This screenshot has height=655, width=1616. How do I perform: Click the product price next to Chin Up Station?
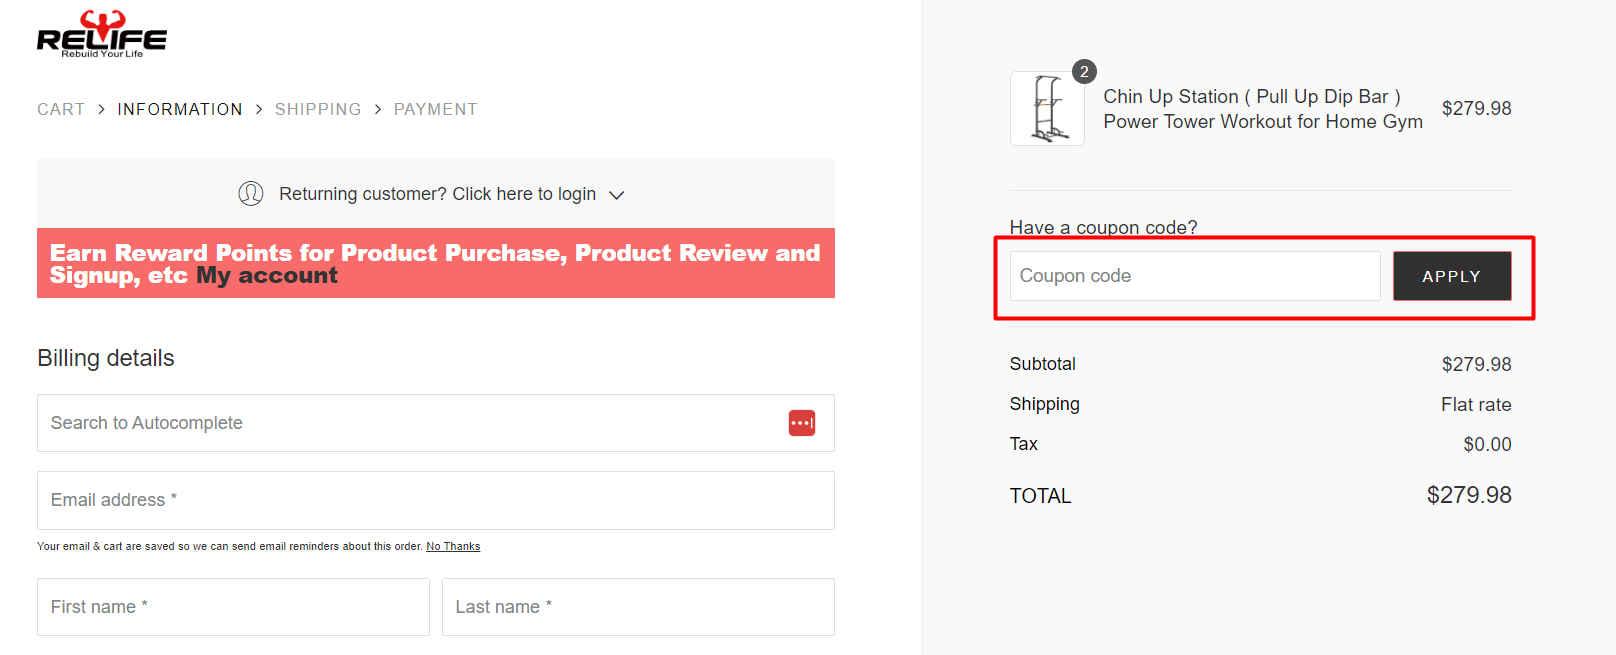point(1476,108)
